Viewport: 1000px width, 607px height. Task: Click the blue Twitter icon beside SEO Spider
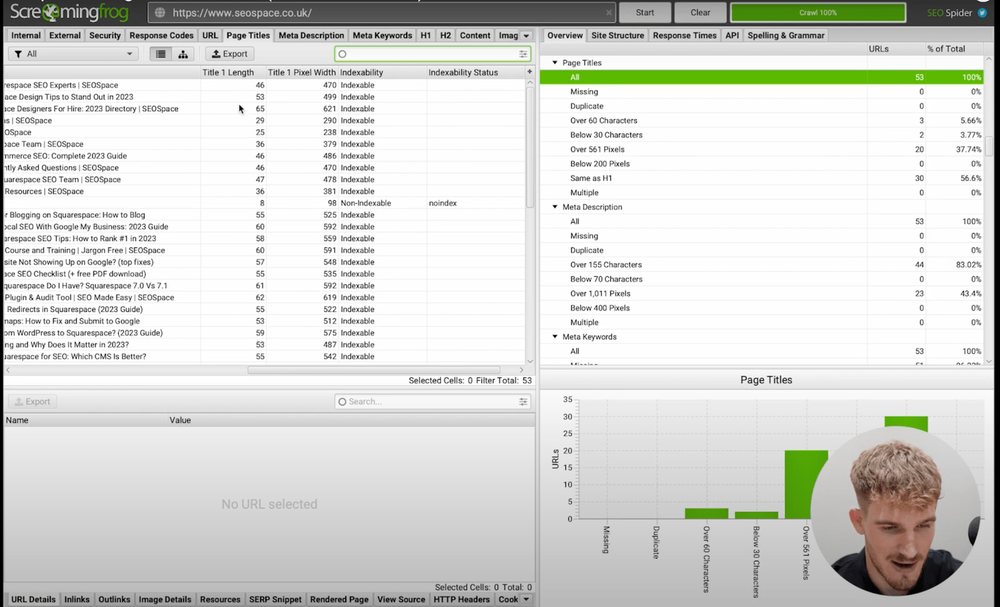click(x=982, y=13)
